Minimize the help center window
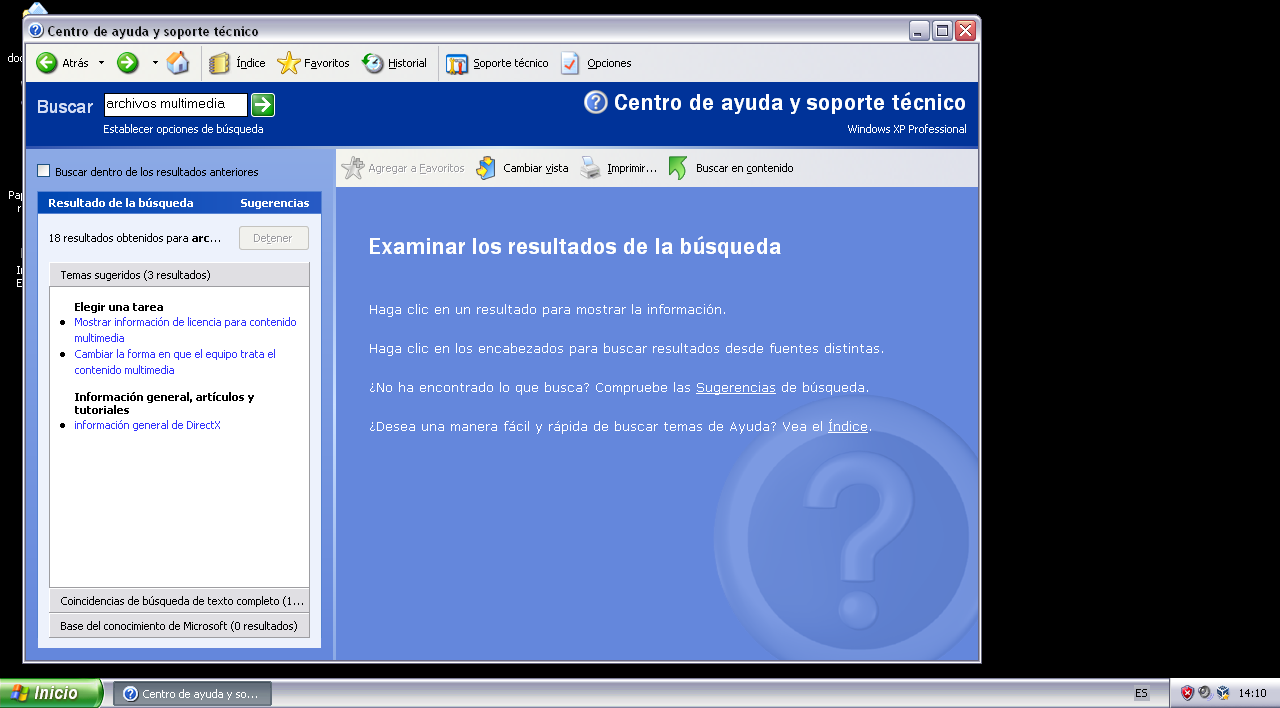The width and height of the screenshot is (1280, 708). coord(919,31)
